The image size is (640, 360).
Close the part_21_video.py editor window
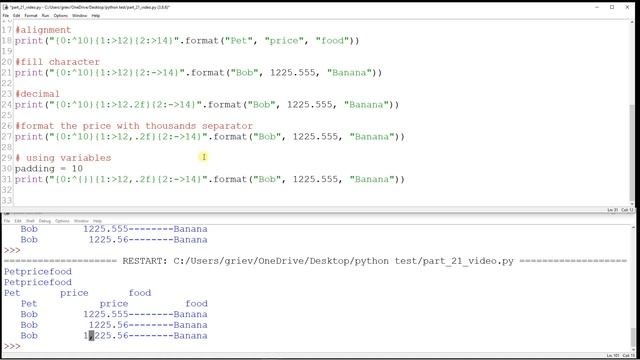627,7
